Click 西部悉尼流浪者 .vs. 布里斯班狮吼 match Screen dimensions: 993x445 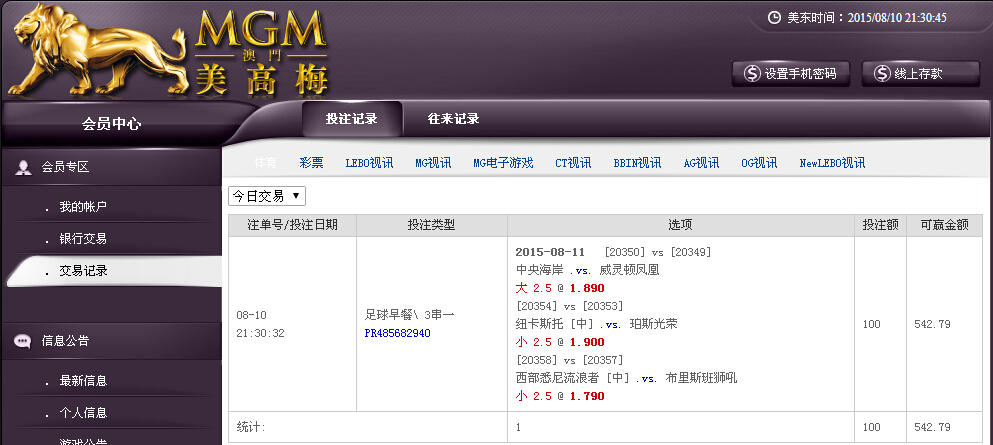point(626,379)
